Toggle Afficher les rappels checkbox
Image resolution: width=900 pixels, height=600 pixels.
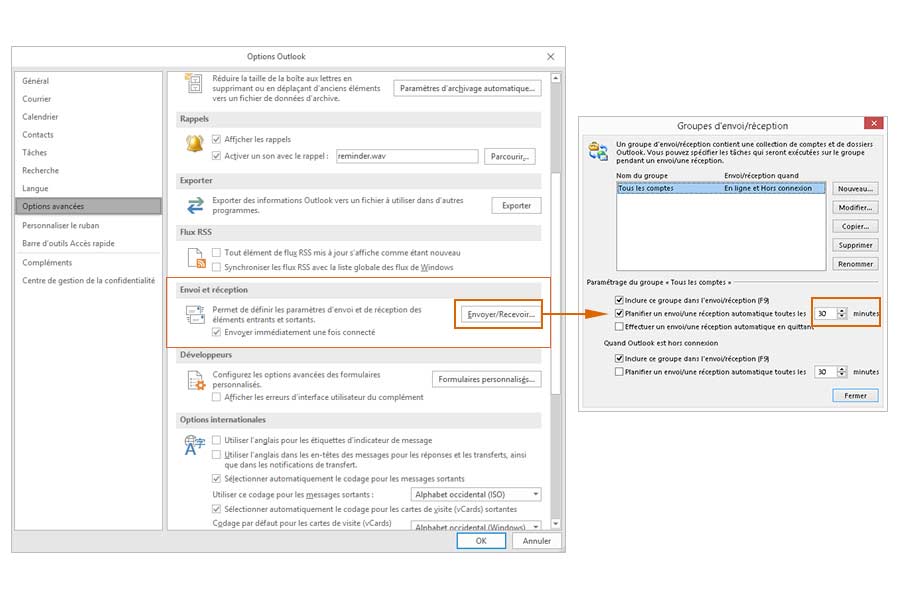[x=216, y=139]
